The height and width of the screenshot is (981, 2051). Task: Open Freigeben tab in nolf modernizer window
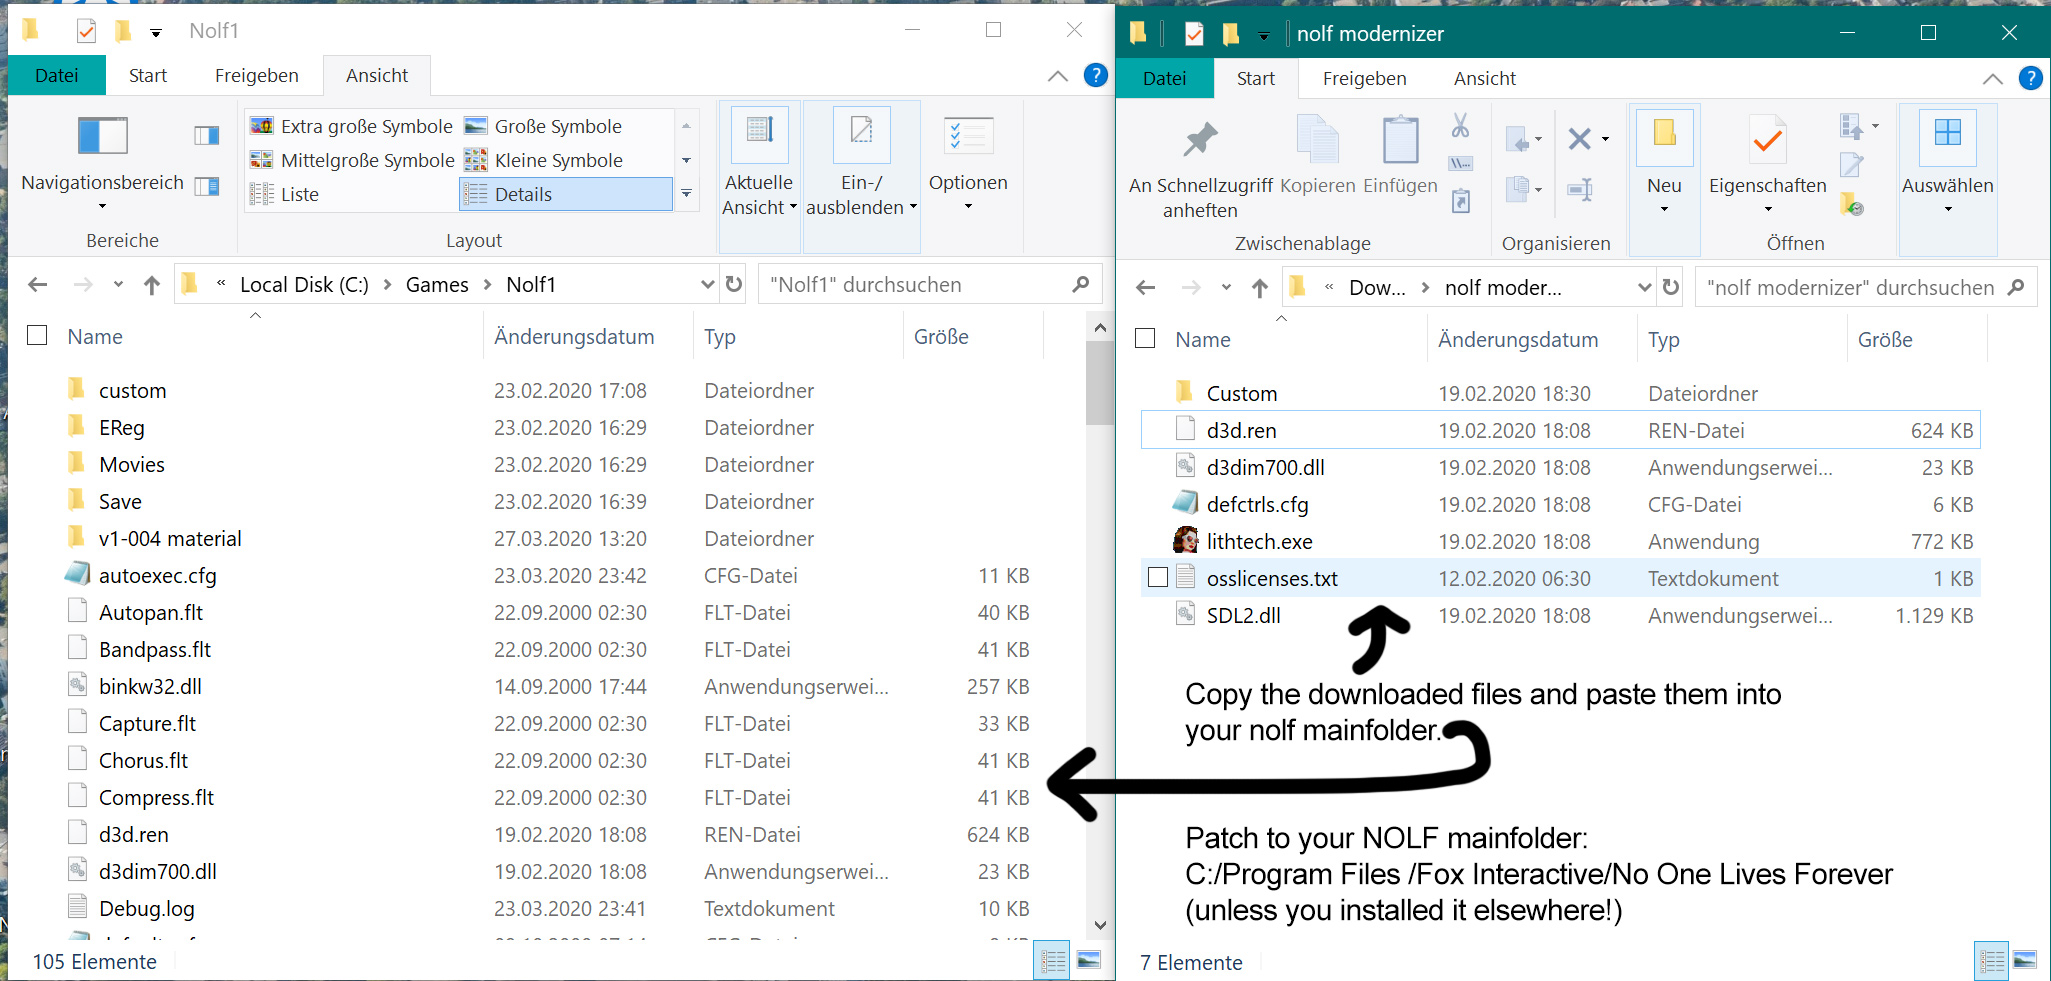pos(1364,78)
